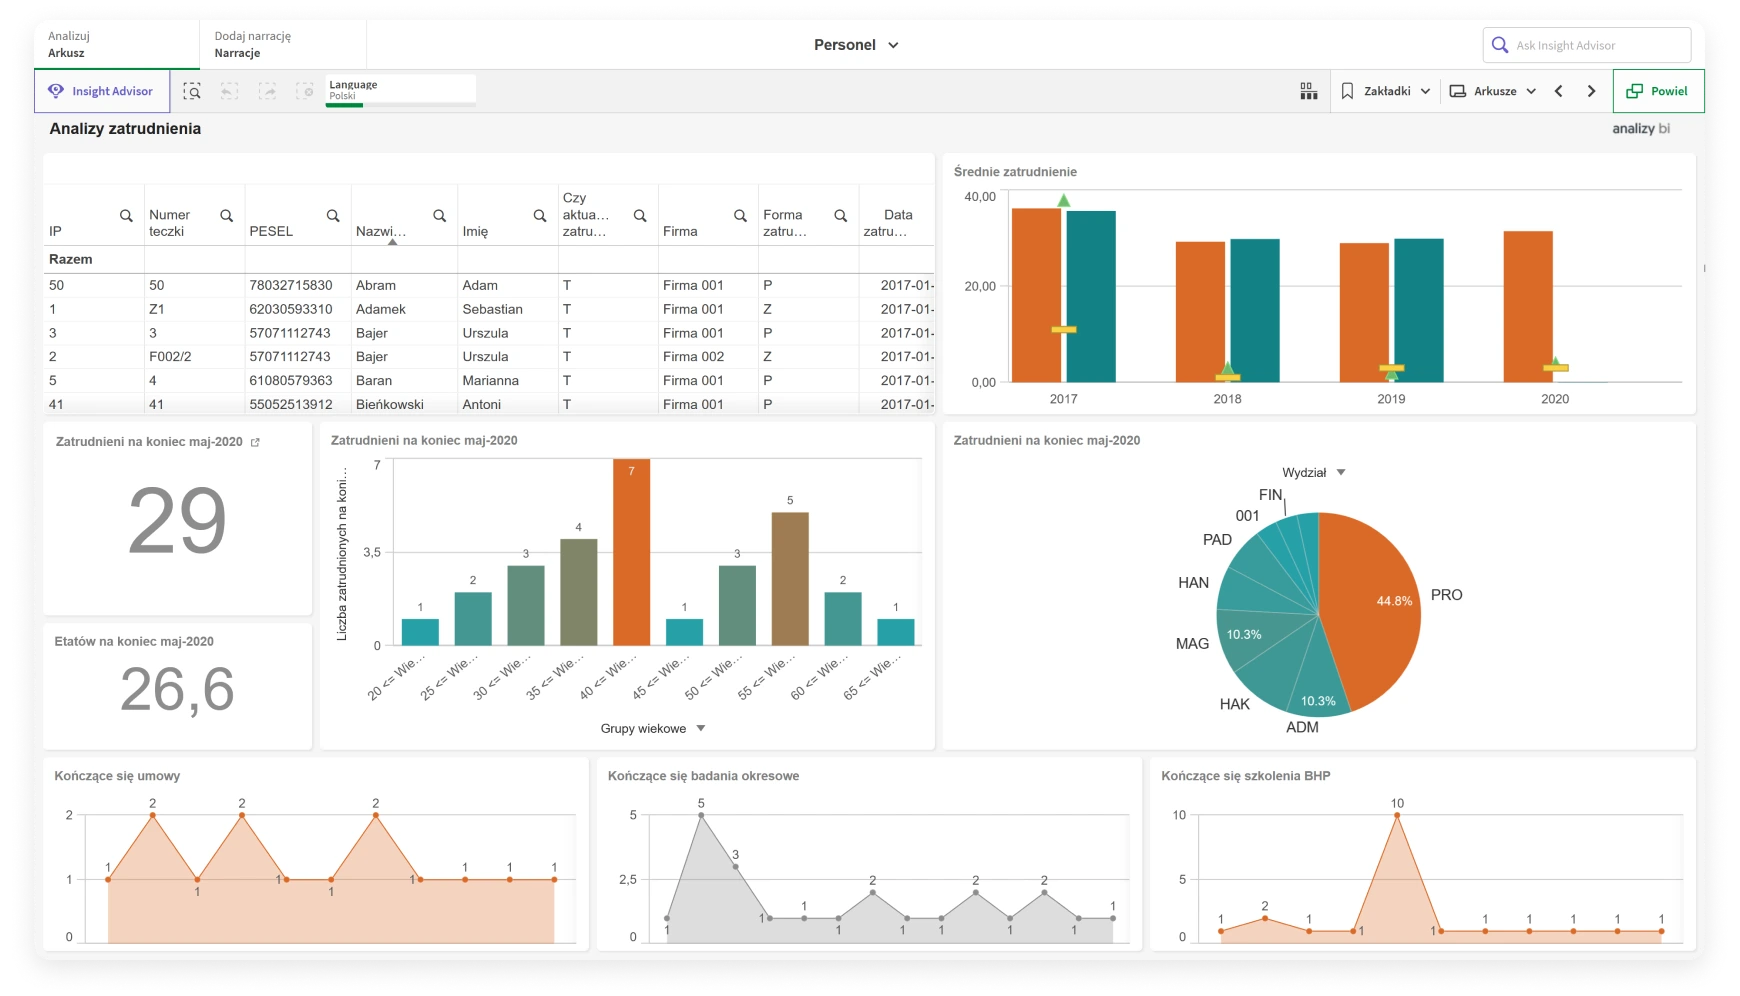The image size is (1740, 996).
Task: Click the step forward selection icon
Action: tap(267, 91)
